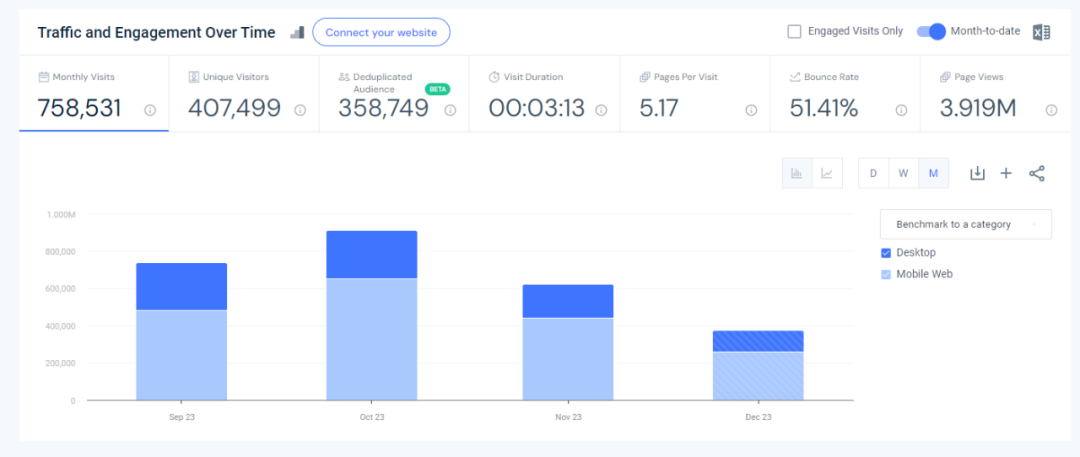Click the Desktop segment of the Oct 23 bar
1080x457 pixels.
372,254
